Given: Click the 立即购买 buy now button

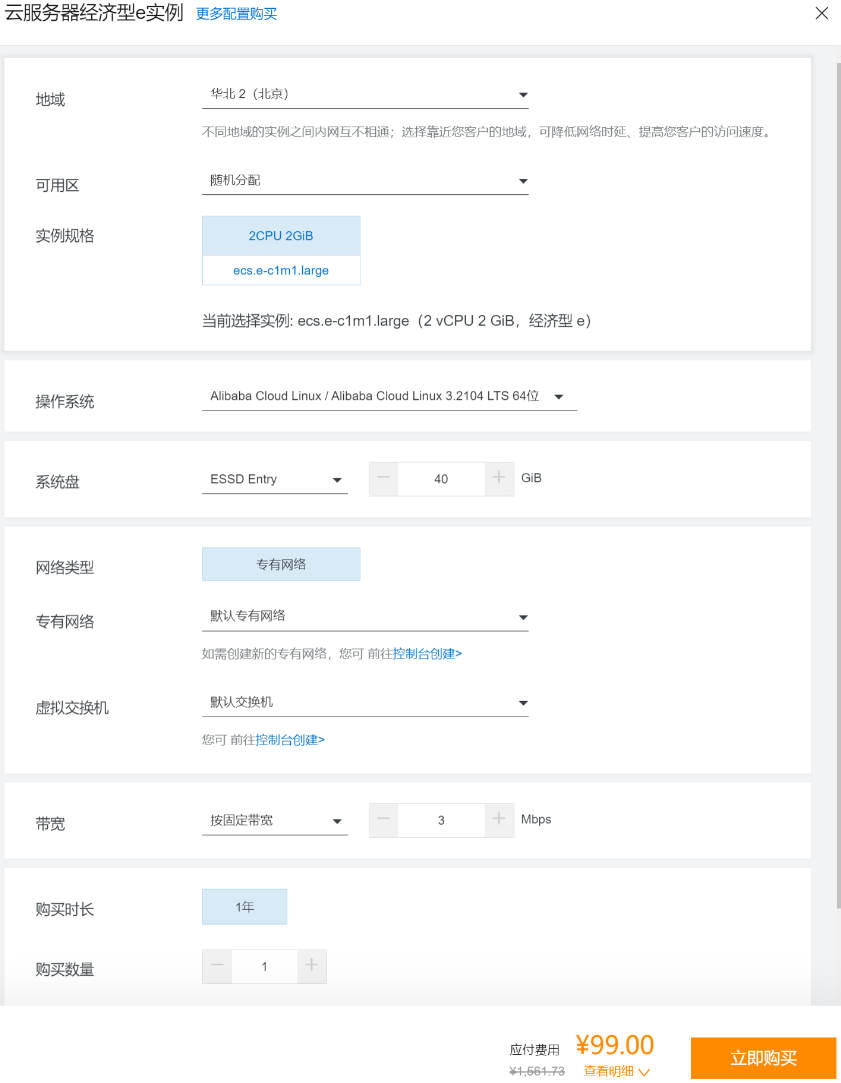Looking at the screenshot, I should (x=763, y=1058).
